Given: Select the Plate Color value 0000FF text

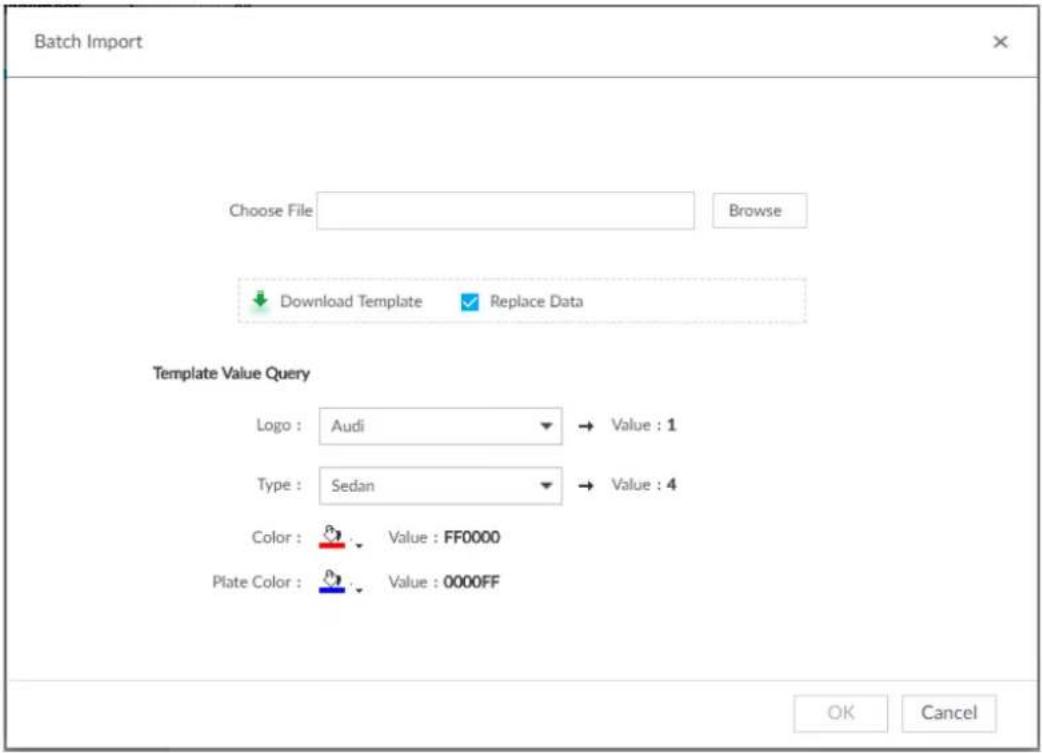Looking at the screenshot, I should pyautogui.click(x=471, y=582).
